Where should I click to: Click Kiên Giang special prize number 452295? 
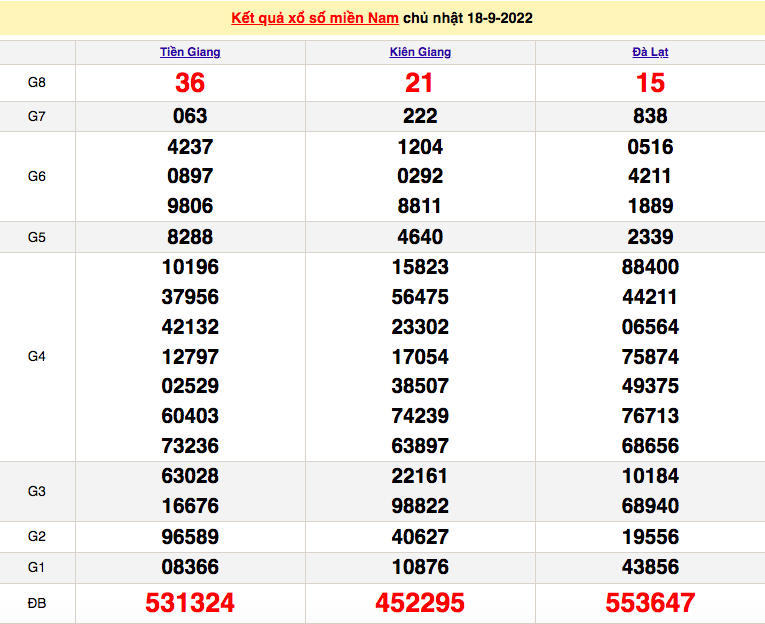tap(420, 603)
